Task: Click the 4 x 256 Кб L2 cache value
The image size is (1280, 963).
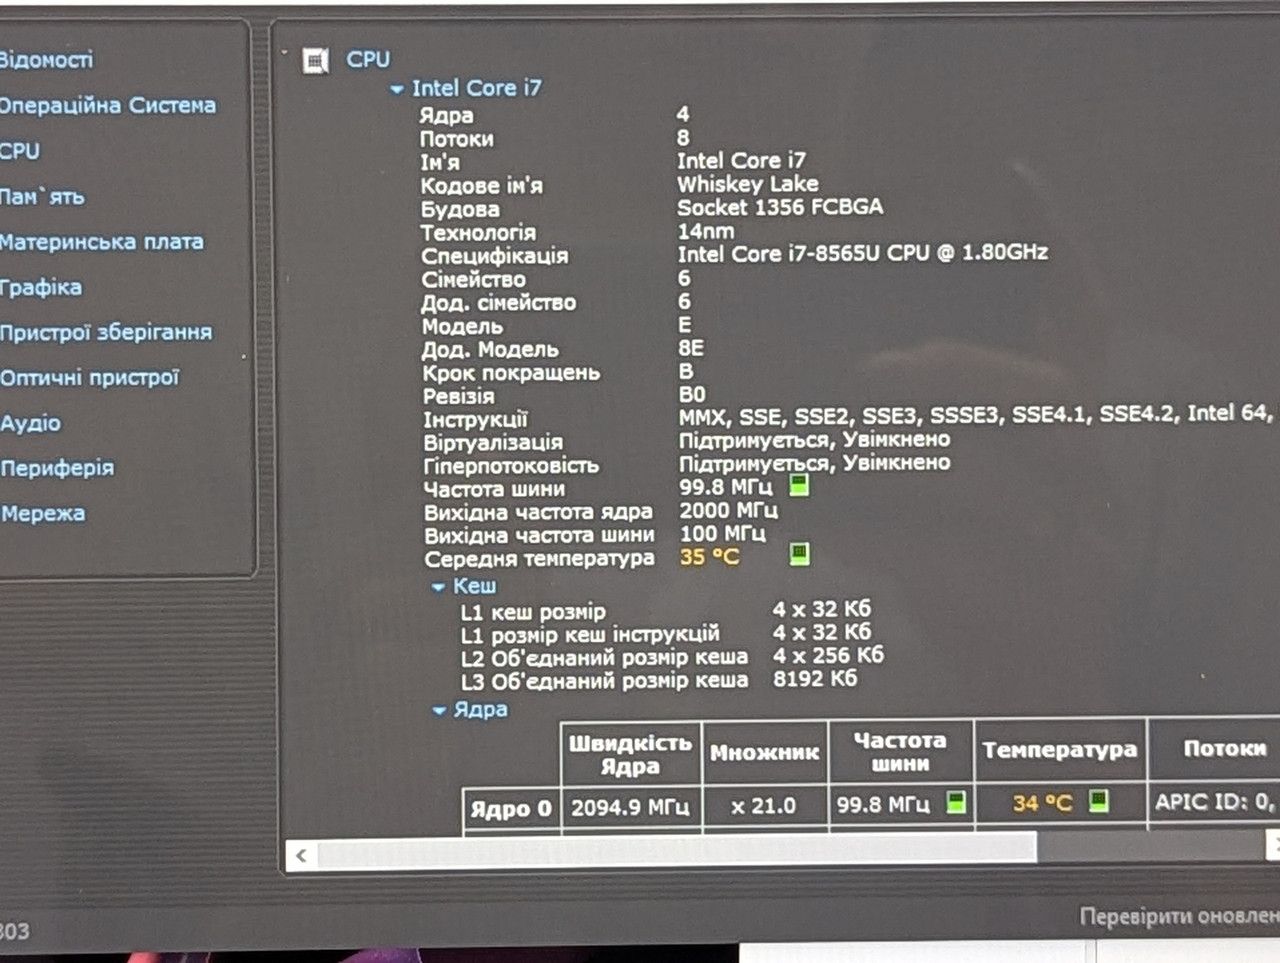Action: coord(829,656)
